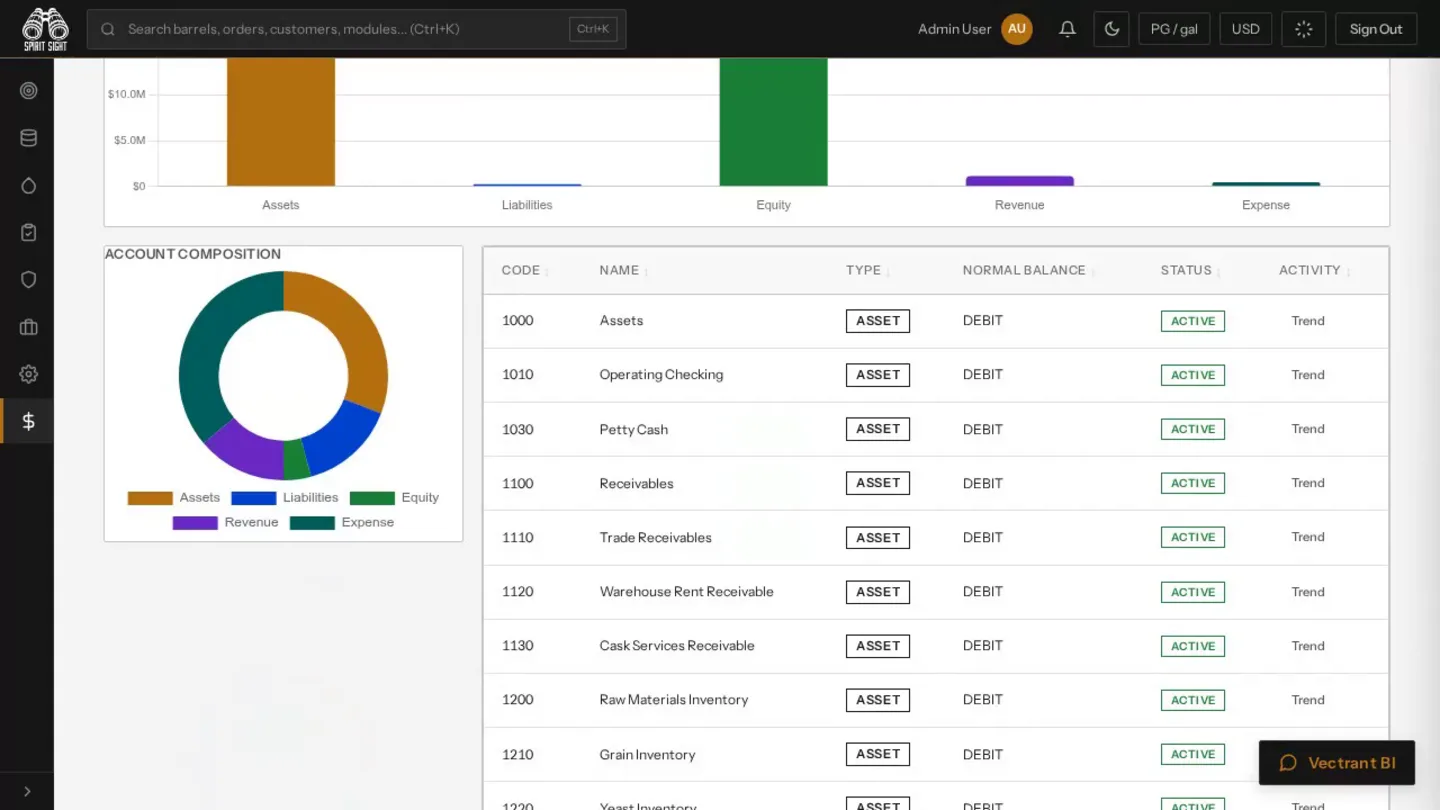The image size is (1440, 810).
Task: Sort table by NORMAL BALANCE column
Action: 1029,270
